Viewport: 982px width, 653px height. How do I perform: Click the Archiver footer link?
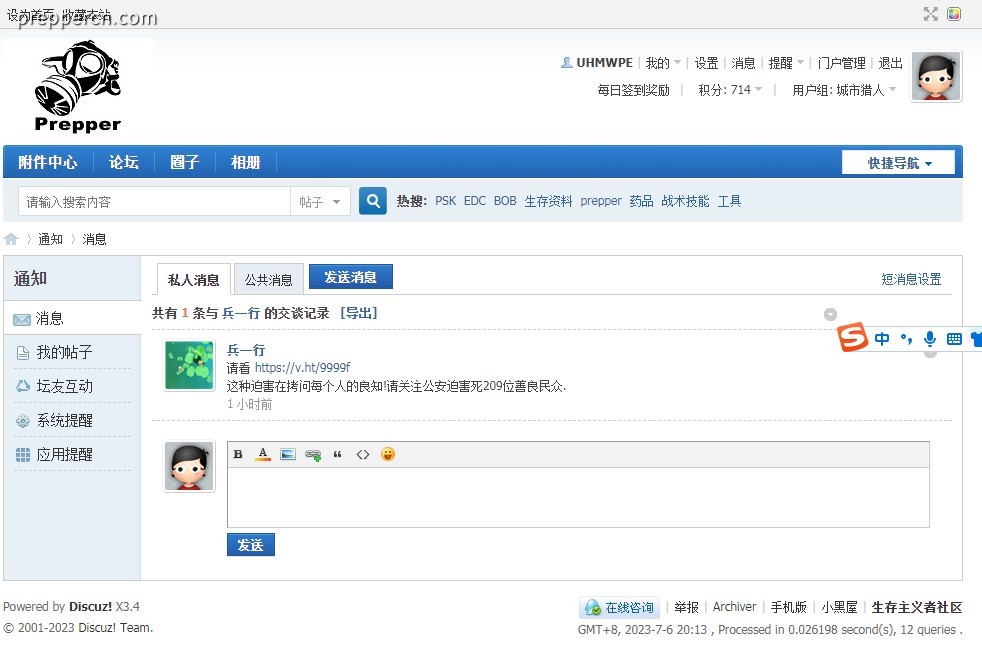tap(734, 607)
